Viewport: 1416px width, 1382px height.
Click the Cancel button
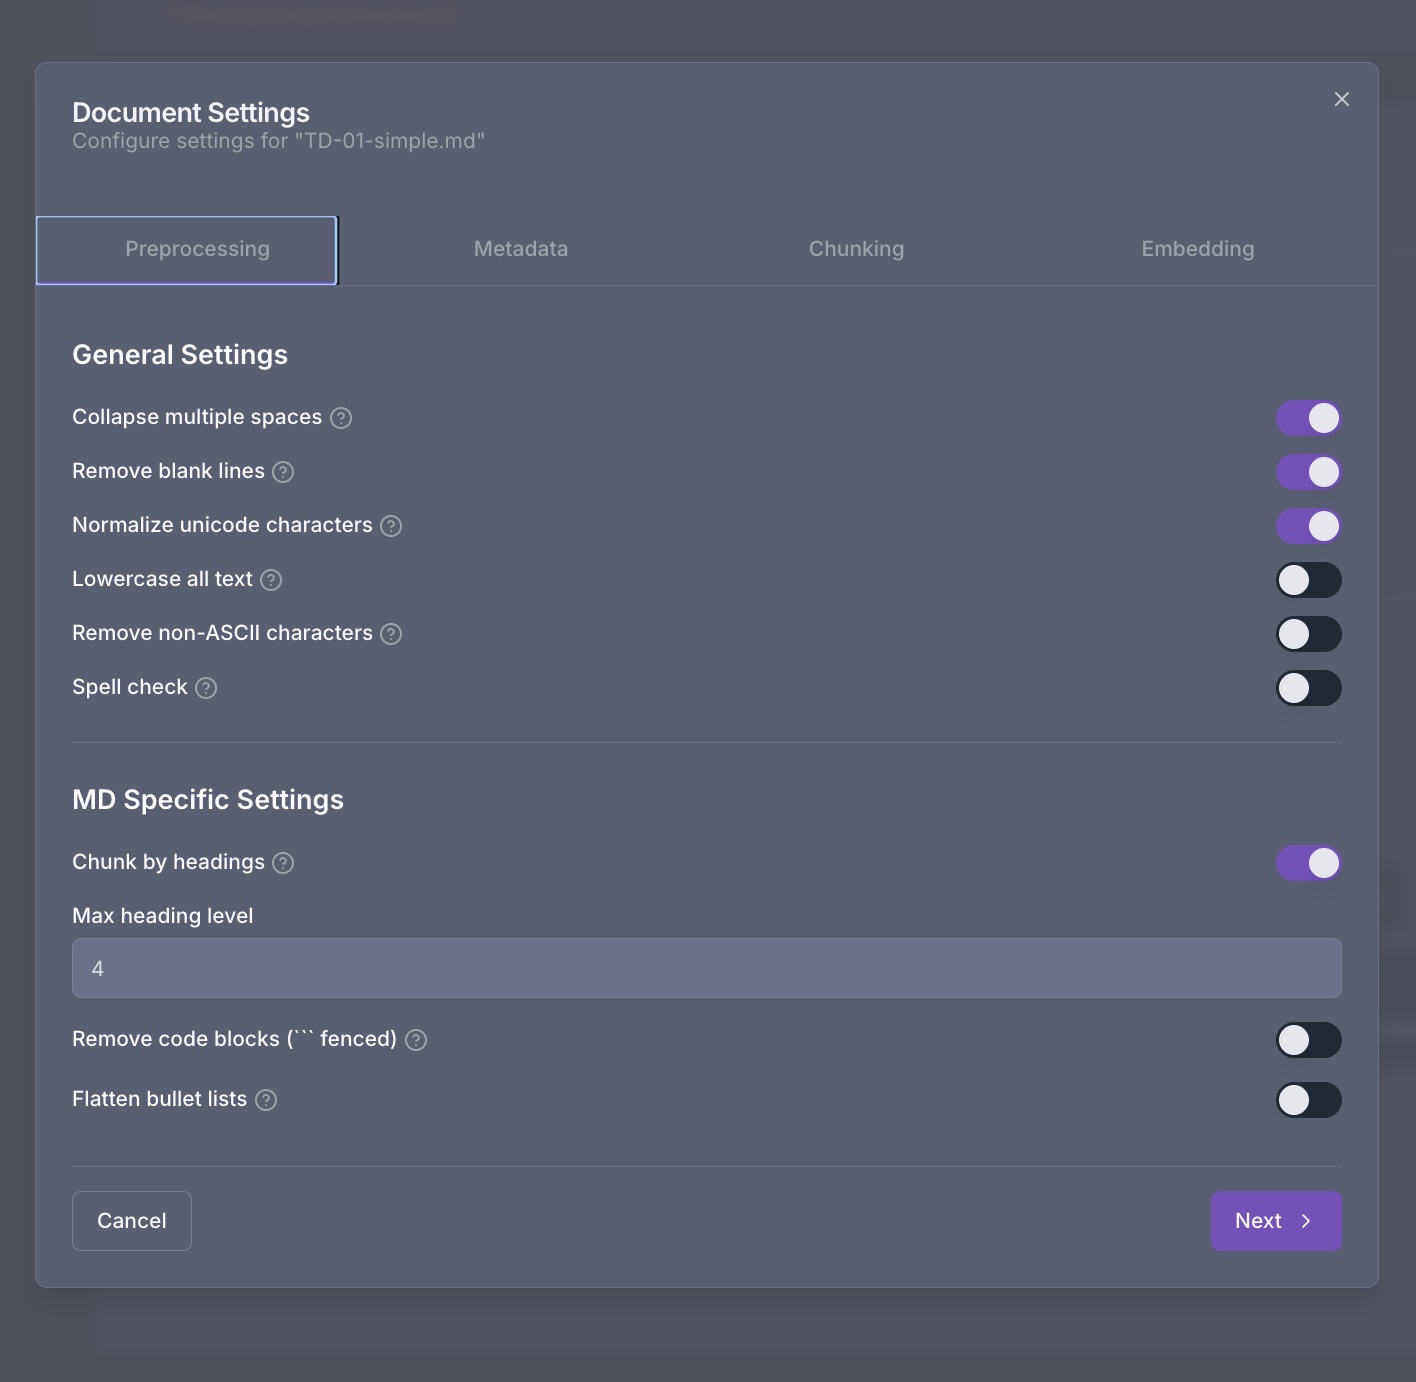[131, 1221]
